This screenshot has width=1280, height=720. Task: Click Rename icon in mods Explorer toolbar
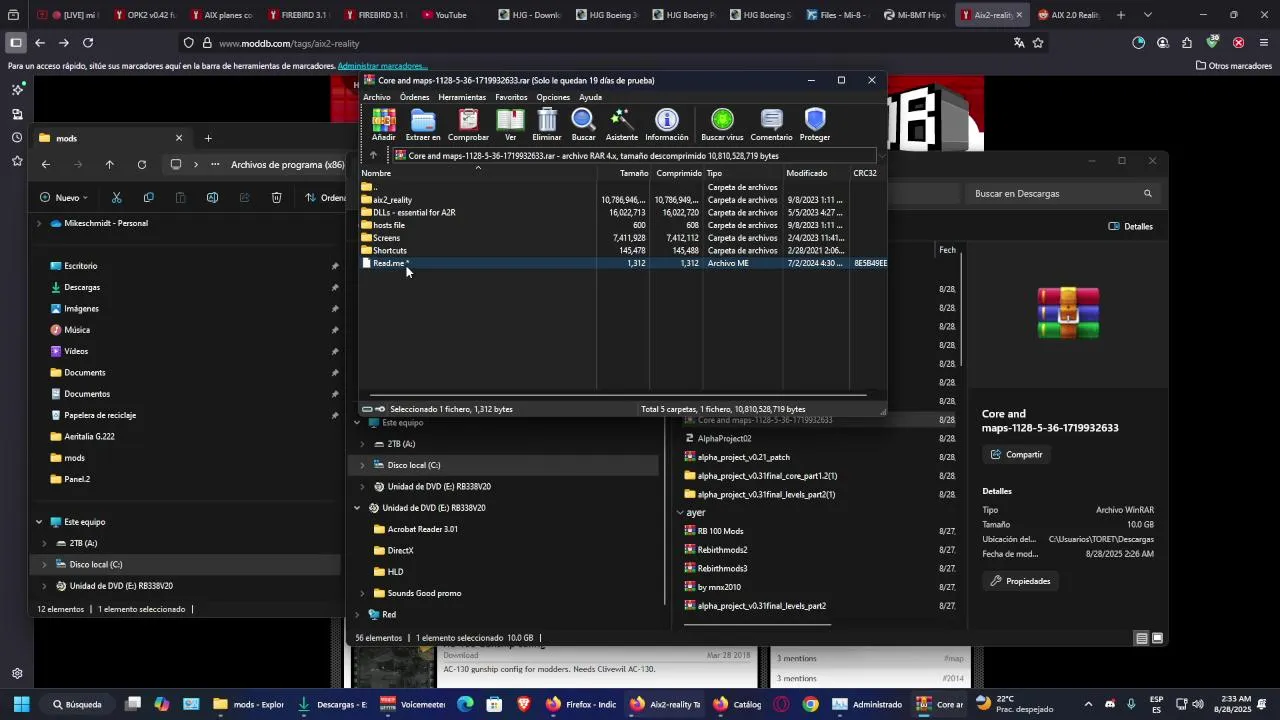(212, 198)
